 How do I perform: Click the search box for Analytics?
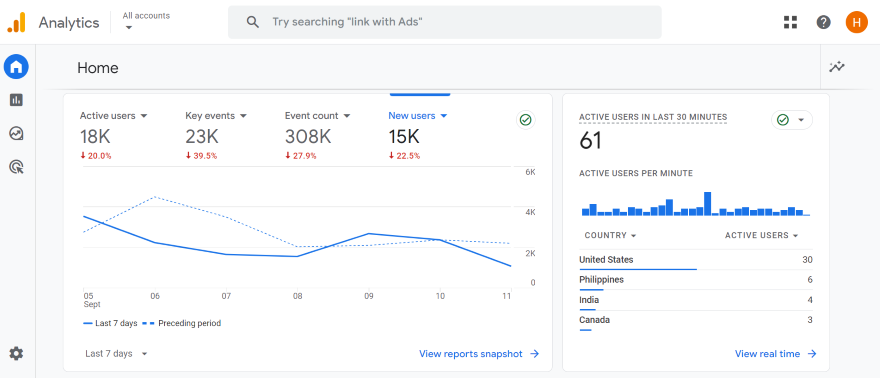point(444,22)
